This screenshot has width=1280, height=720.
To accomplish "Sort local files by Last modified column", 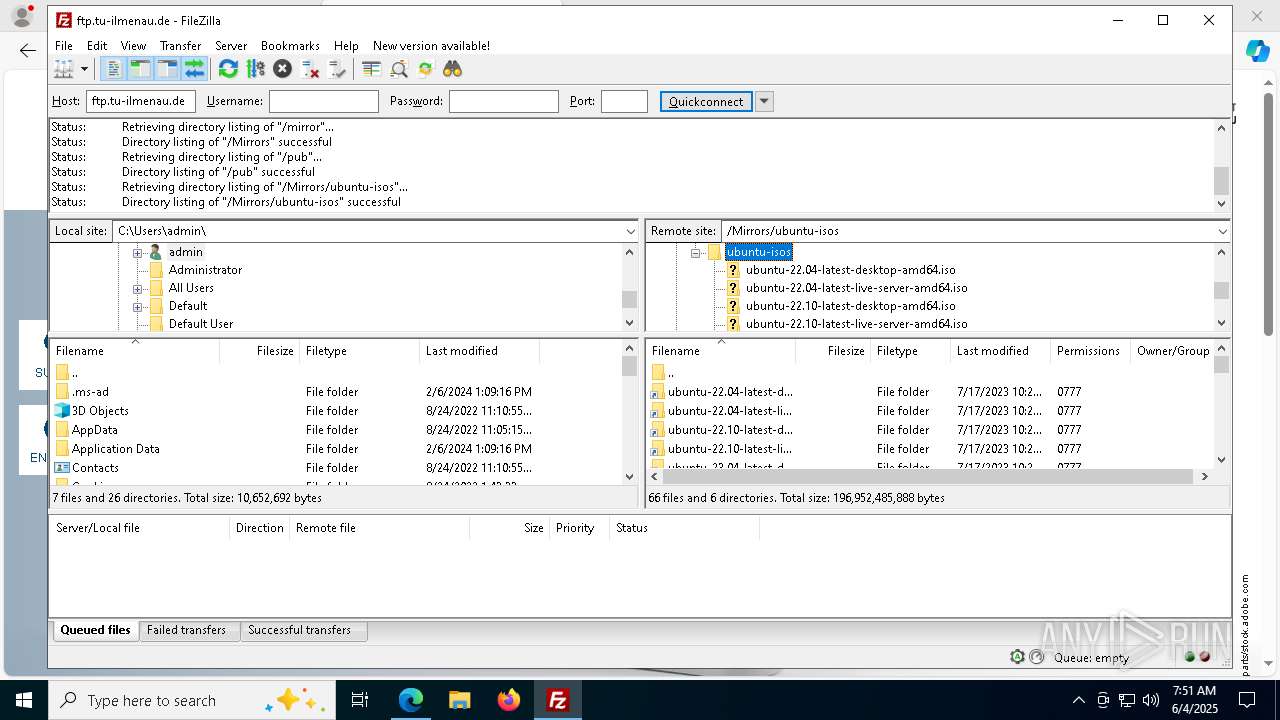I will pyautogui.click(x=479, y=351).
